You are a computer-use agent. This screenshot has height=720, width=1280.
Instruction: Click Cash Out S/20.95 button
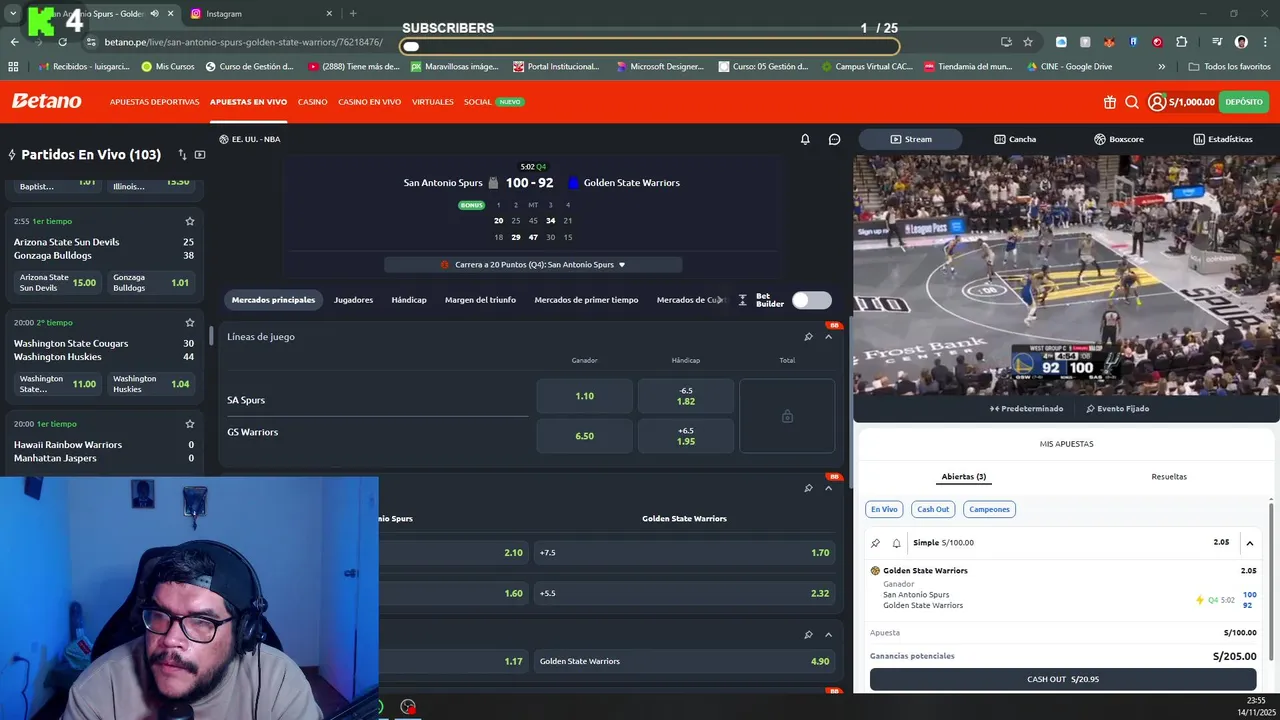tap(1063, 679)
